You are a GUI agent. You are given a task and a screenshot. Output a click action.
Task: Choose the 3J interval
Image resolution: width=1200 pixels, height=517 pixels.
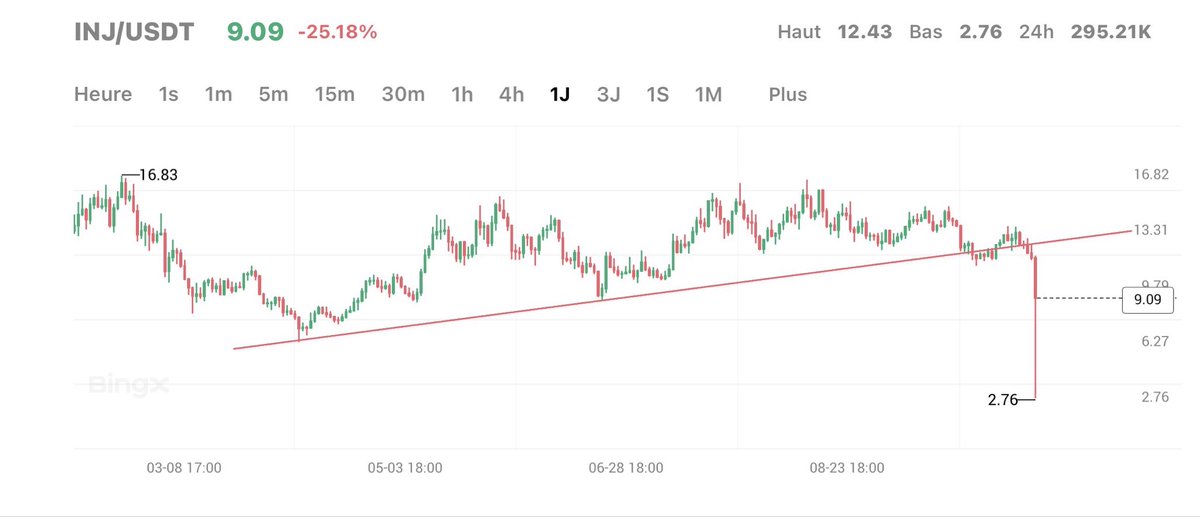(x=609, y=95)
